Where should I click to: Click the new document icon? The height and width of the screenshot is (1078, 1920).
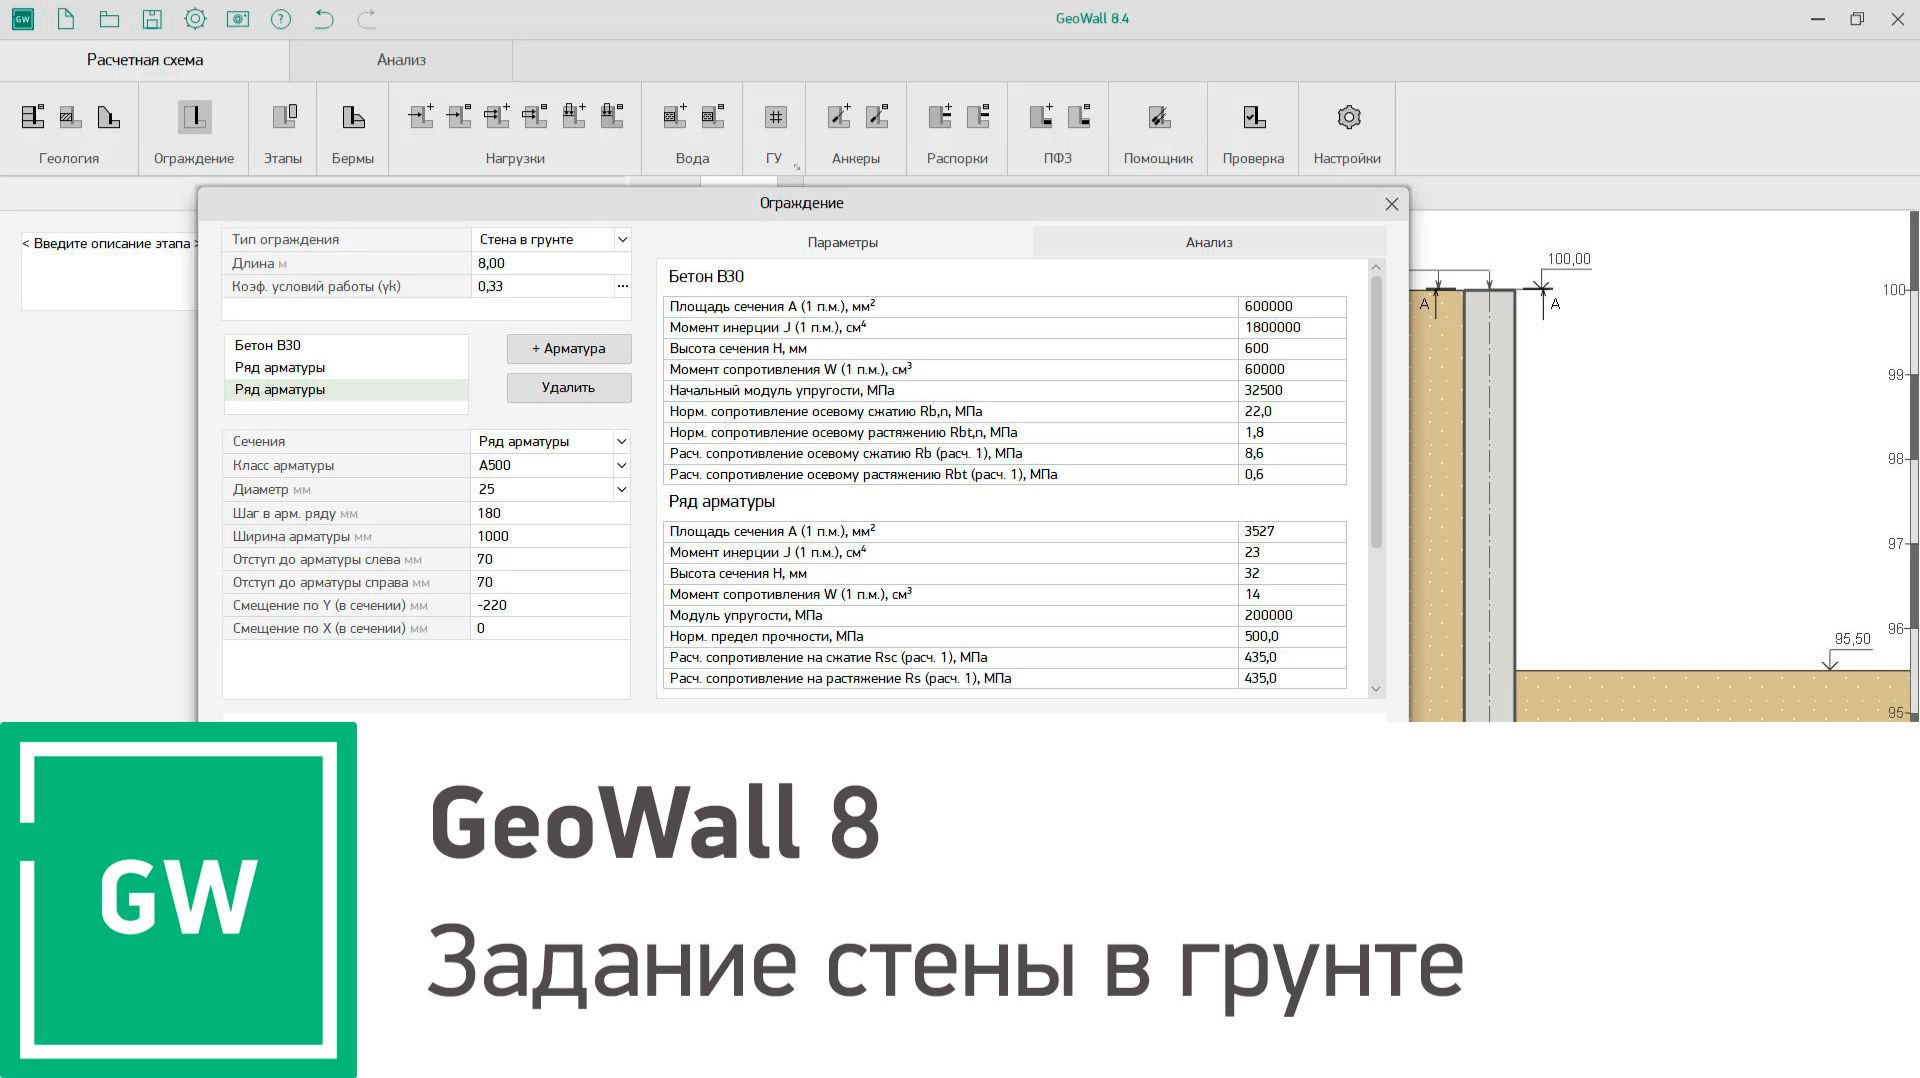click(x=66, y=19)
